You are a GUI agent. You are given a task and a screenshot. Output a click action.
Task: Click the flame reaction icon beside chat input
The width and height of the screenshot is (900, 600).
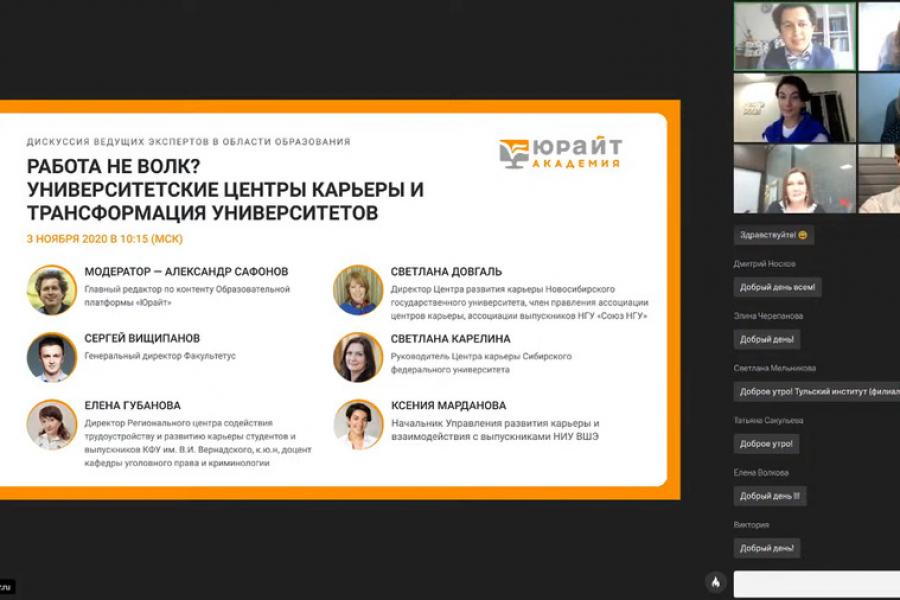(x=715, y=583)
